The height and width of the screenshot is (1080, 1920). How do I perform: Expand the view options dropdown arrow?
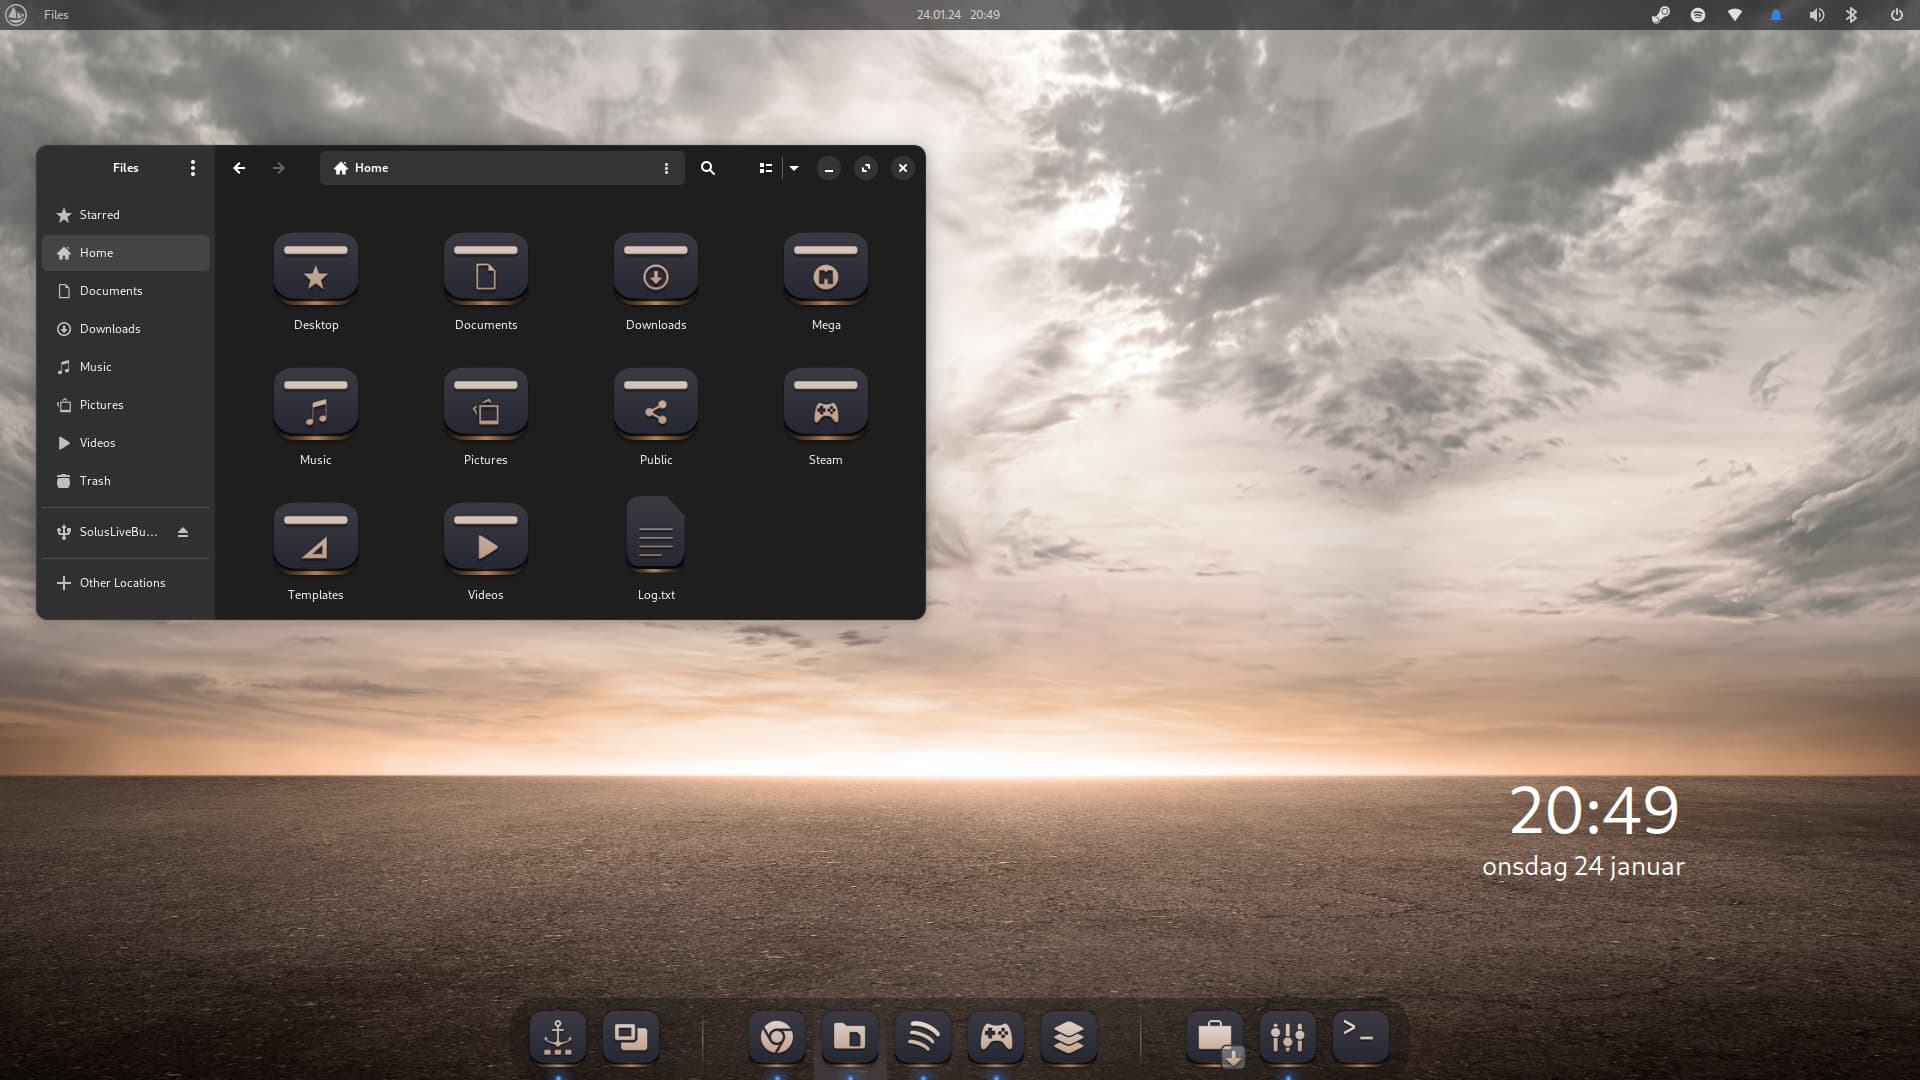click(x=794, y=168)
